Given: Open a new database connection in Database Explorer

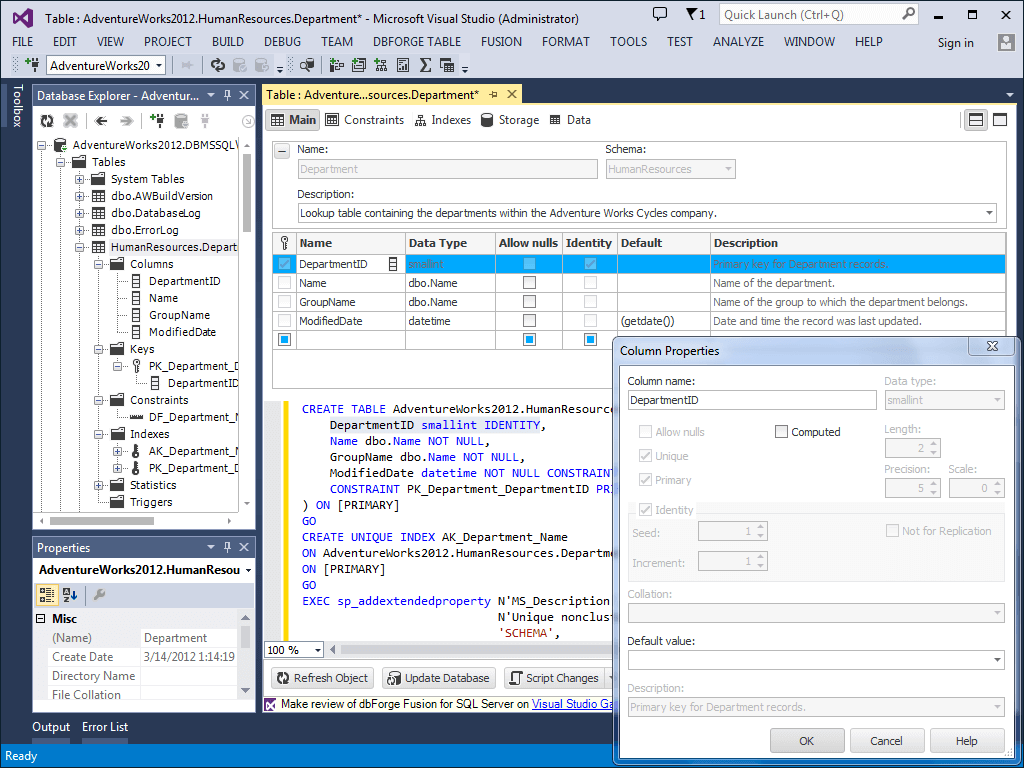Looking at the screenshot, I should coord(157,120).
